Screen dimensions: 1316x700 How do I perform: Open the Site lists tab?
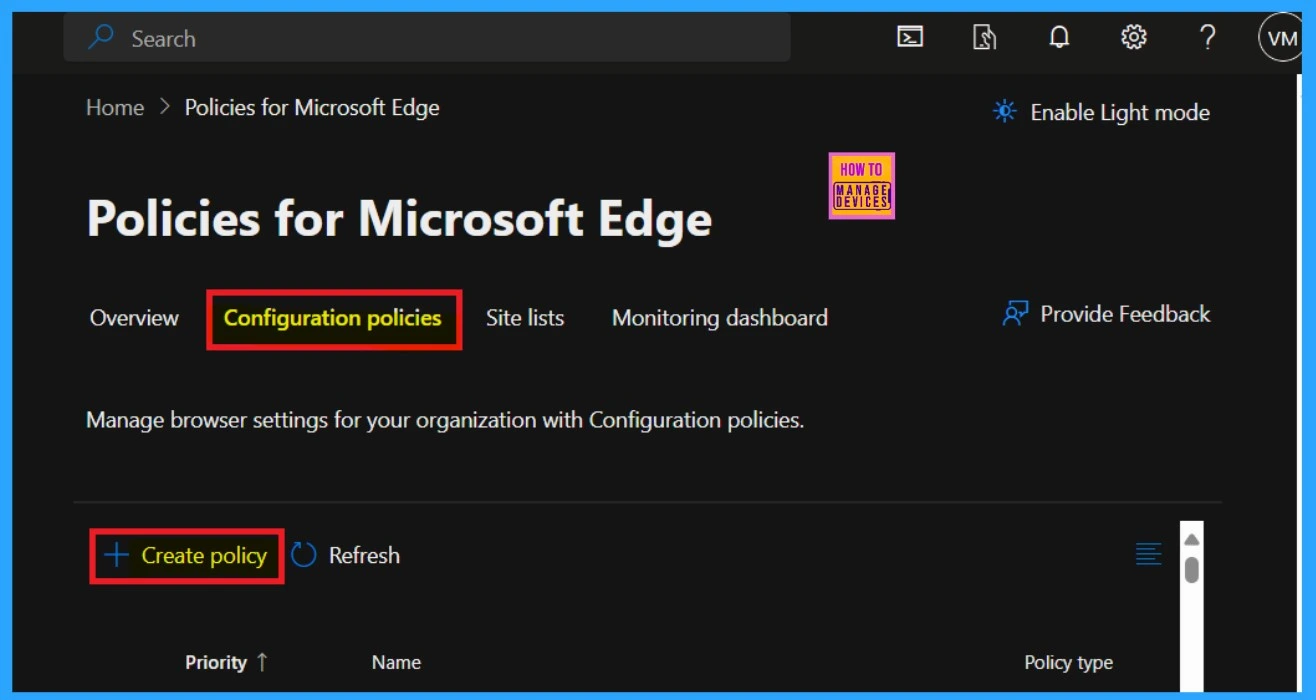[x=525, y=318]
